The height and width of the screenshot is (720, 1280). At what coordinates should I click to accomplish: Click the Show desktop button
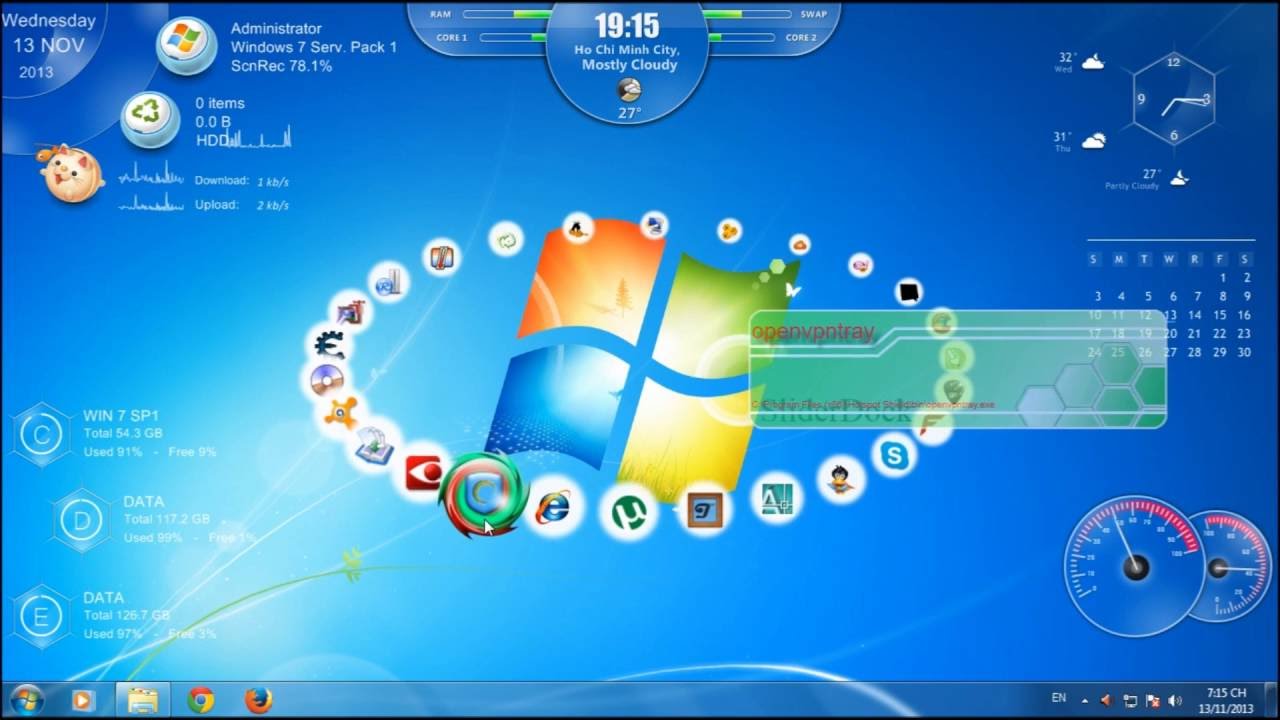[x=1273, y=700]
